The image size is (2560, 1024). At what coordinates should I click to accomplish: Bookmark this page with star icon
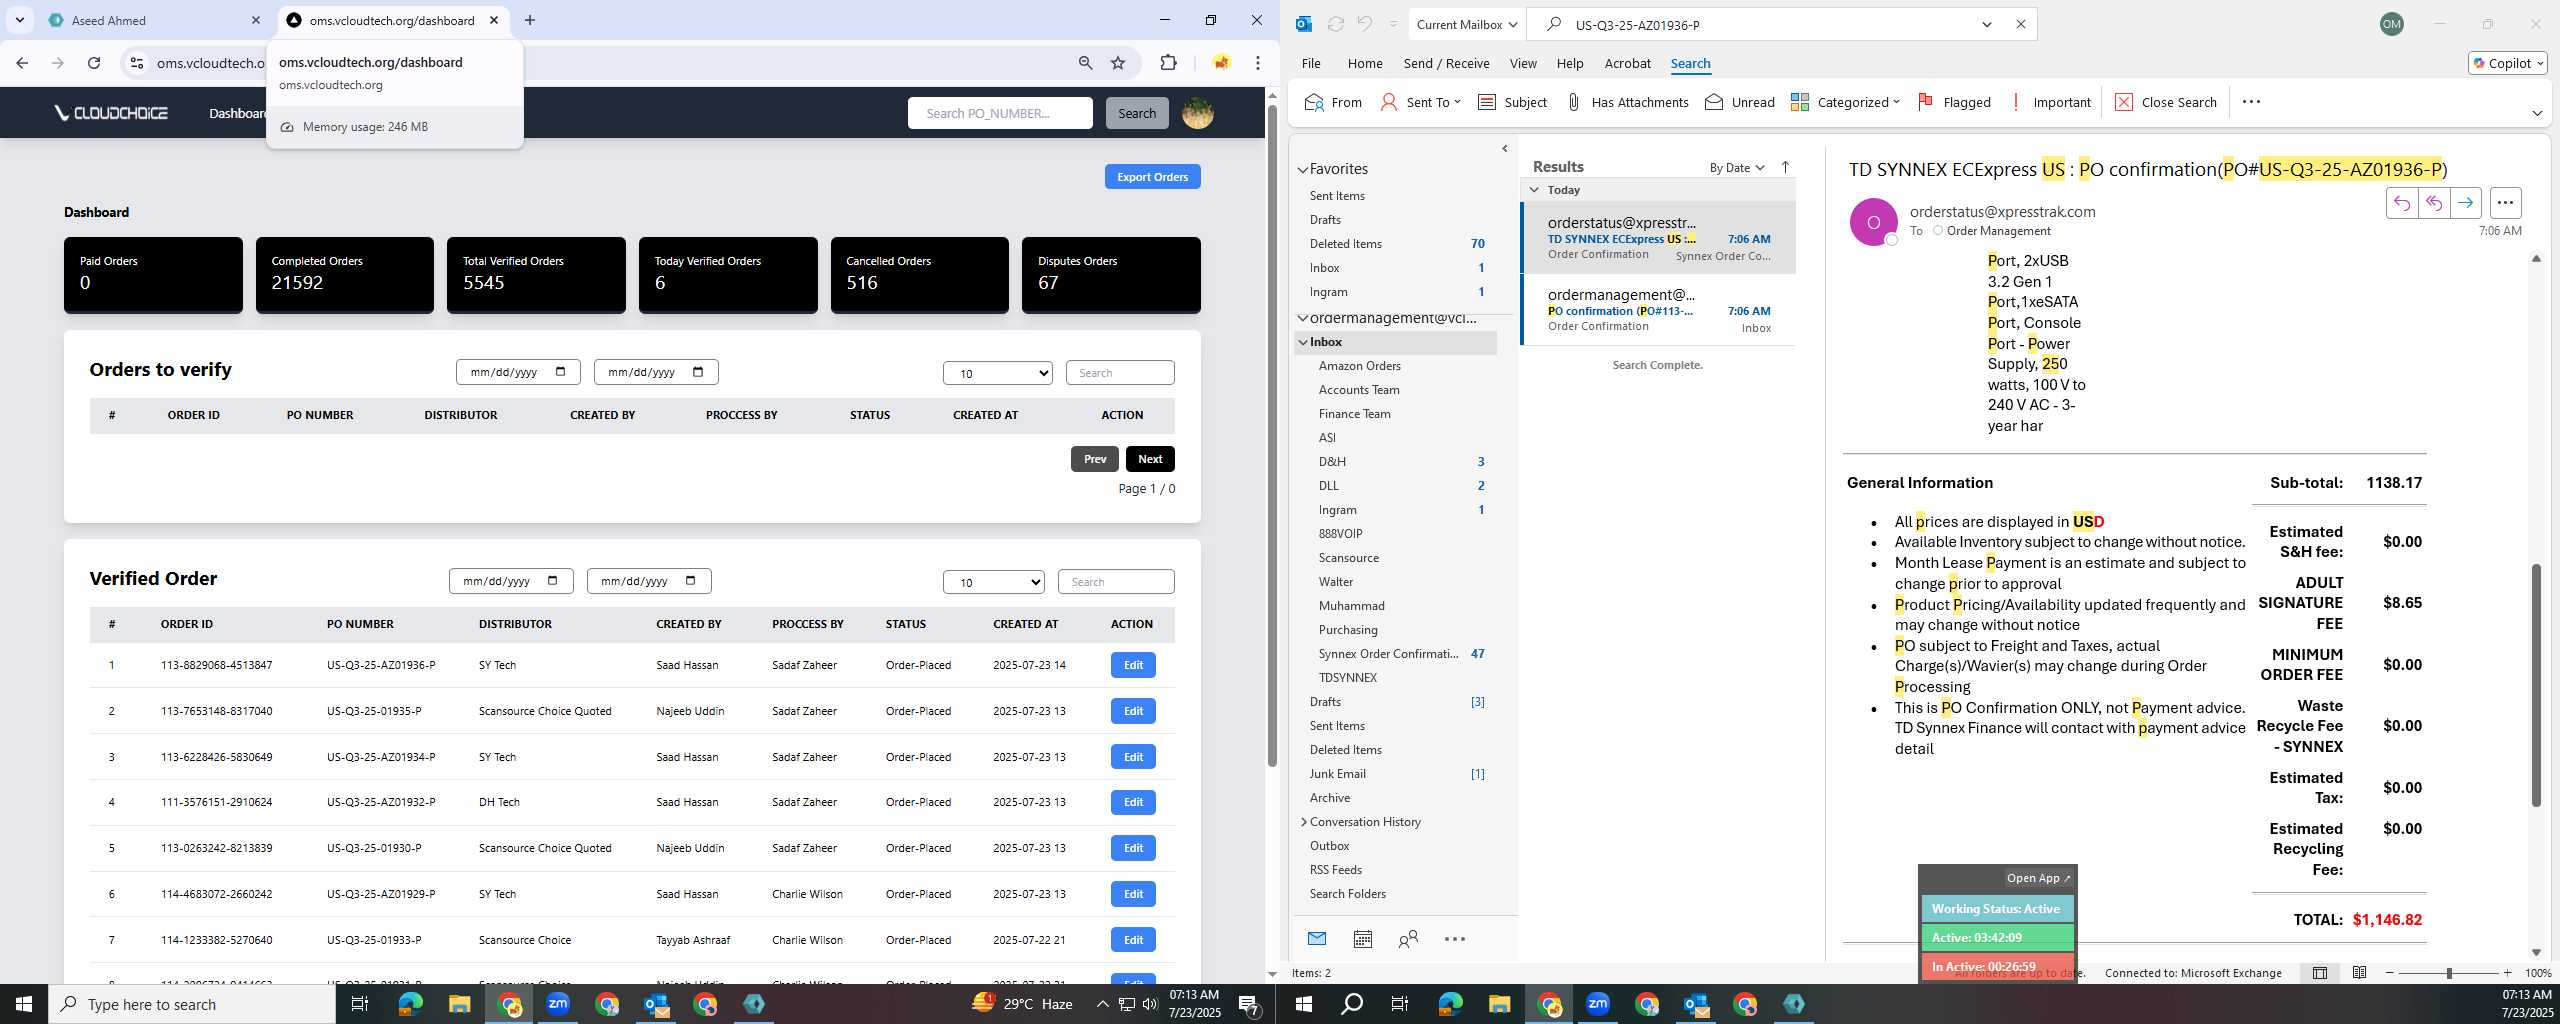1118,63
